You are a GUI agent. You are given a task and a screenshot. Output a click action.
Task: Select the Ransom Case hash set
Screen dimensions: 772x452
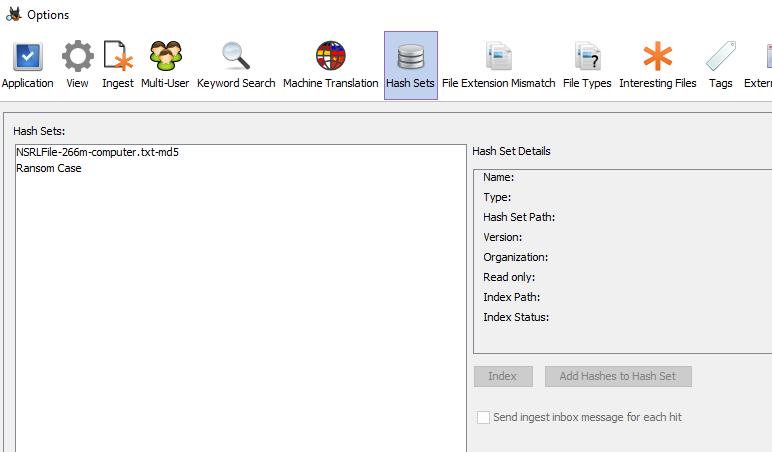49,169
